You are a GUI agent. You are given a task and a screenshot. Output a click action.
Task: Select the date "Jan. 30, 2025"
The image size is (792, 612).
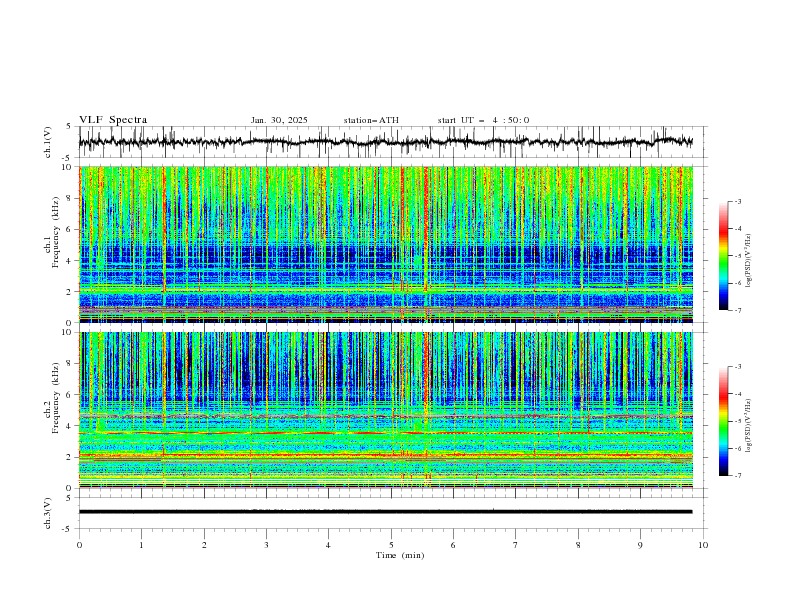(x=279, y=120)
